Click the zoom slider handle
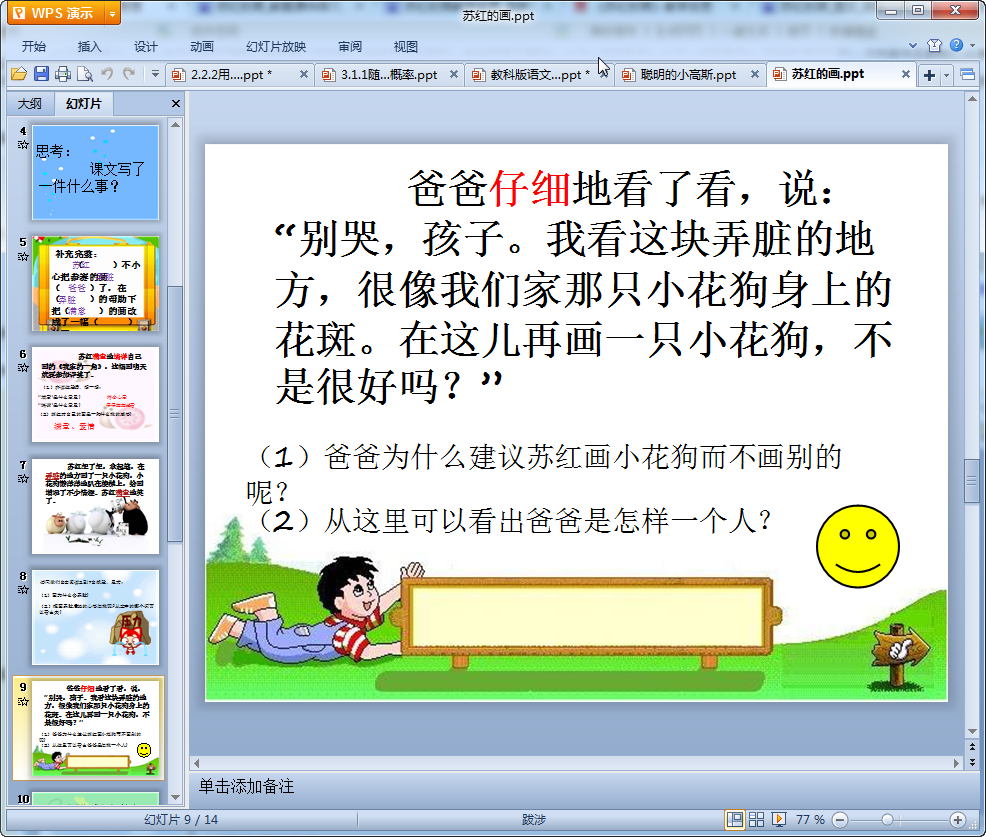This screenshot has height=837, width=986. pyautogui.click(x=887, y=820)
